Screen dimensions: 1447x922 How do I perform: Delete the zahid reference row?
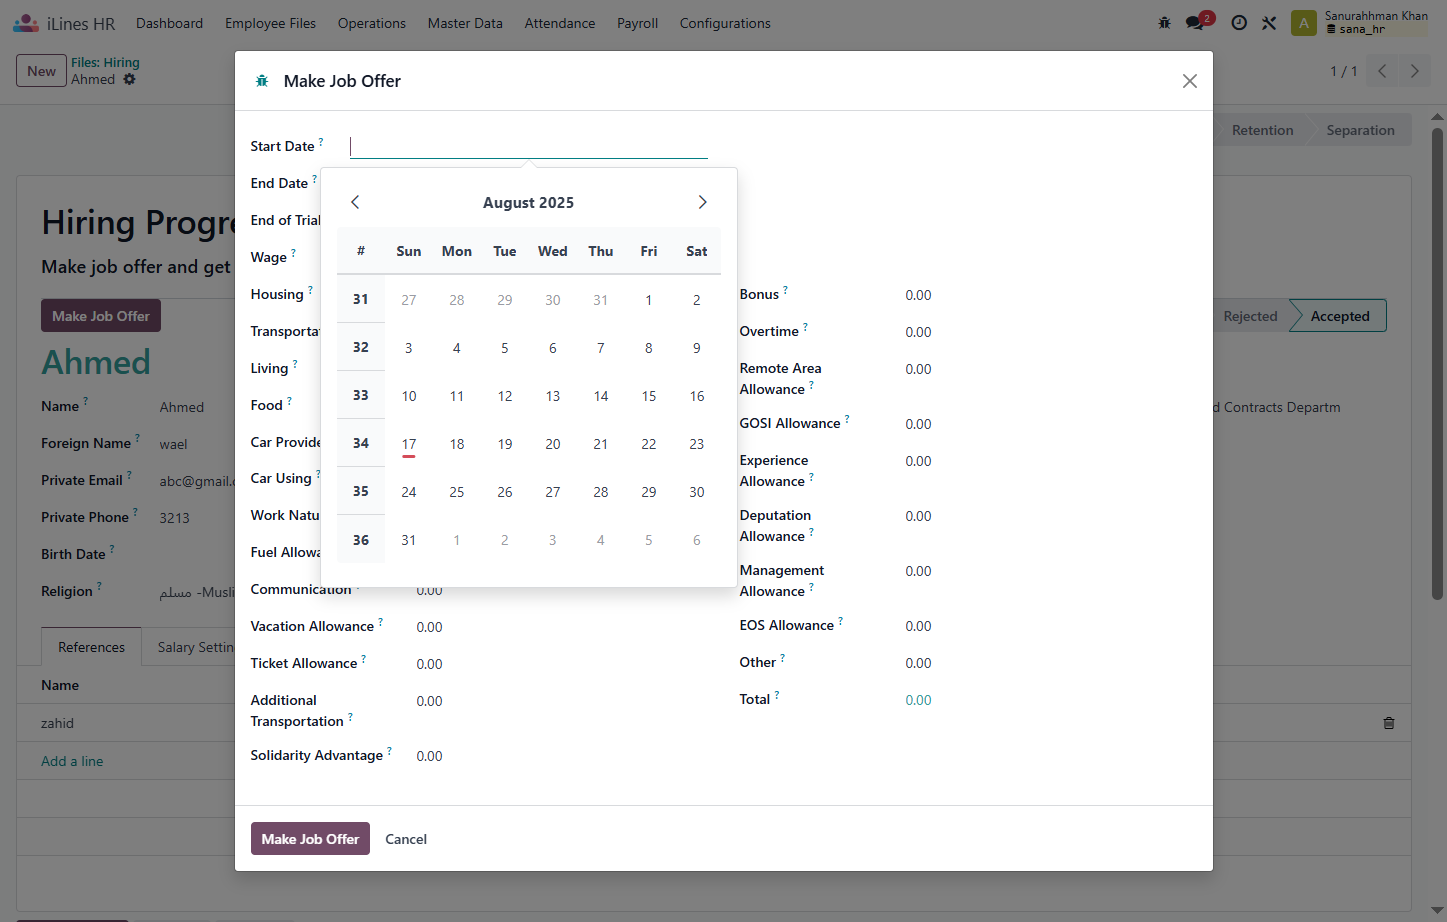pos(1388,723)
